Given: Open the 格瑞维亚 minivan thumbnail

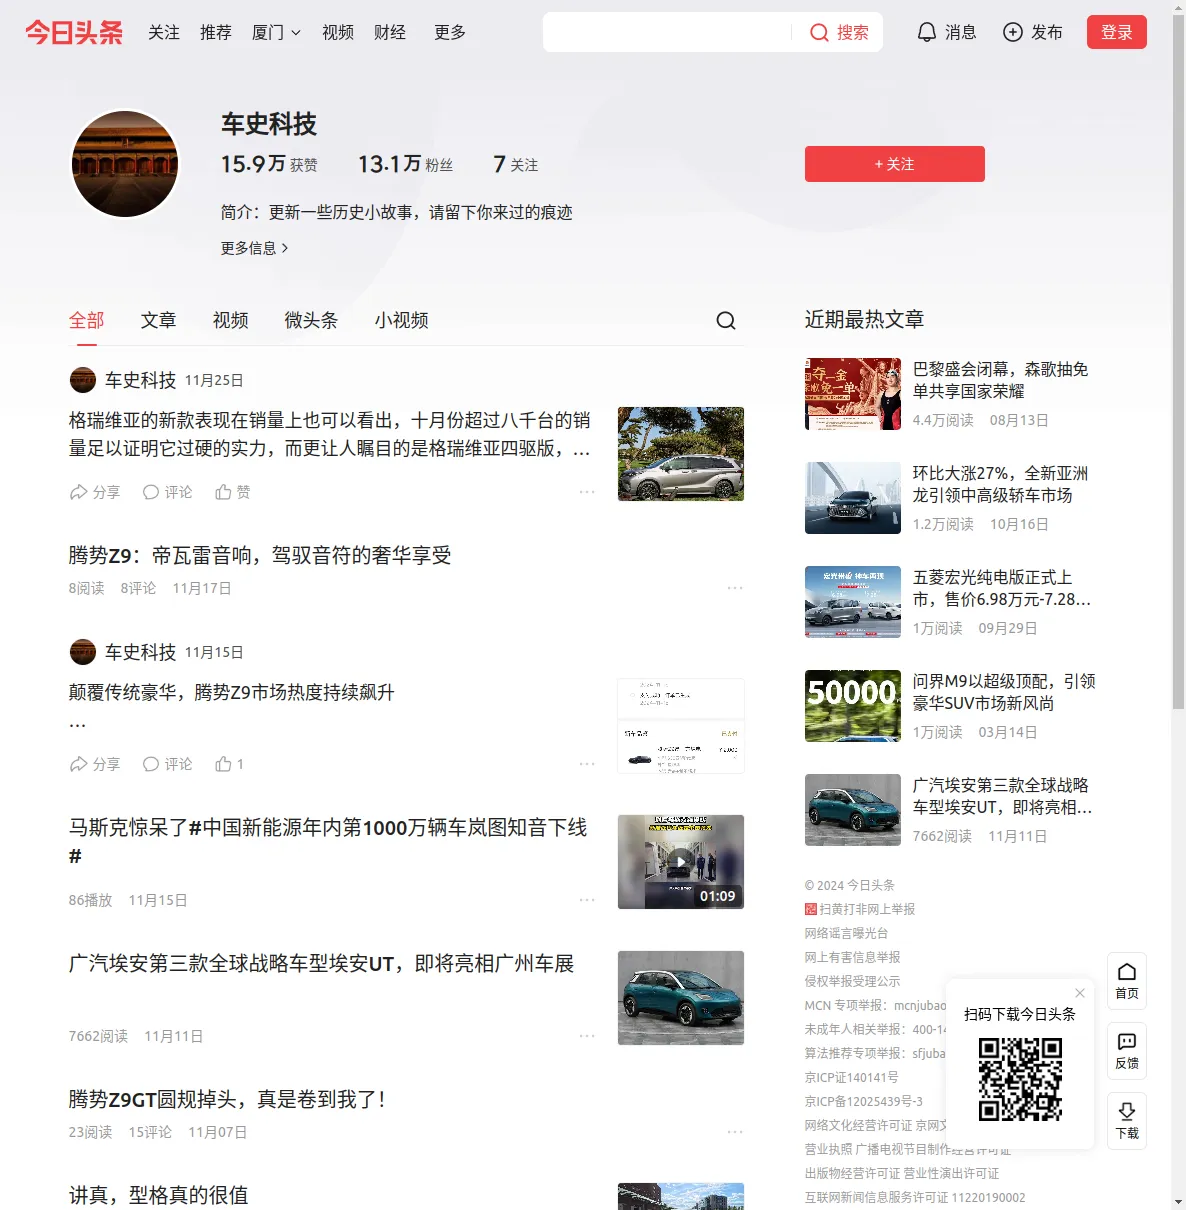Looking at the screenshot, I should (681, 454).
